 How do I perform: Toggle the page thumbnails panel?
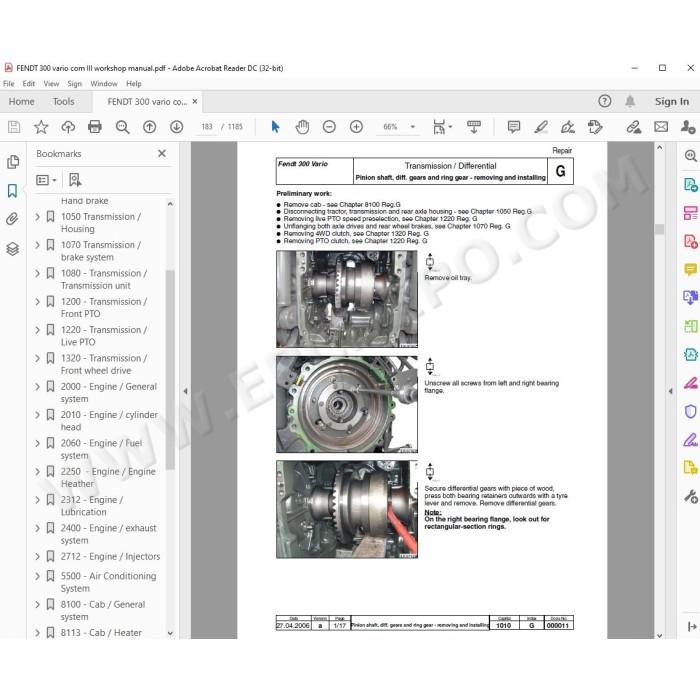coord(12,162)
